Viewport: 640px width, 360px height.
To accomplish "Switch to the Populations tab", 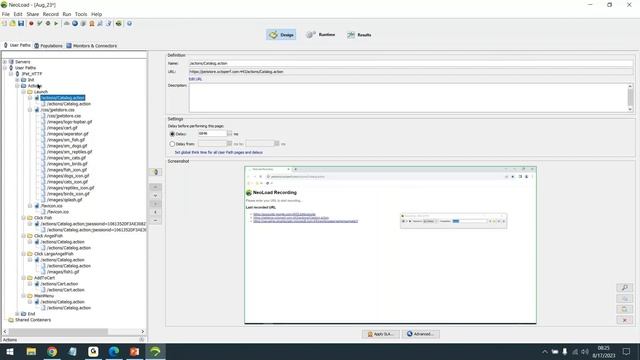I will (48, 46).
